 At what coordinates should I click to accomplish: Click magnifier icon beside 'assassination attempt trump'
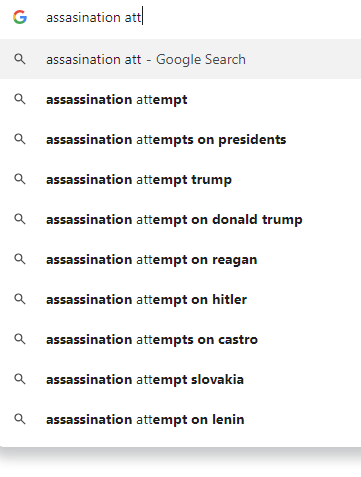pos(20,179)
